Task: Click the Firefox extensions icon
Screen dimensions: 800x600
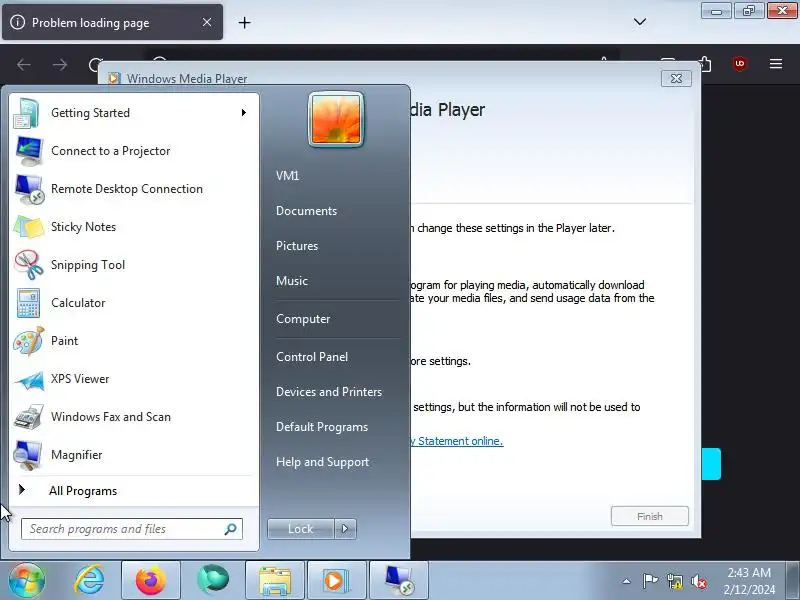Action: 705,64
